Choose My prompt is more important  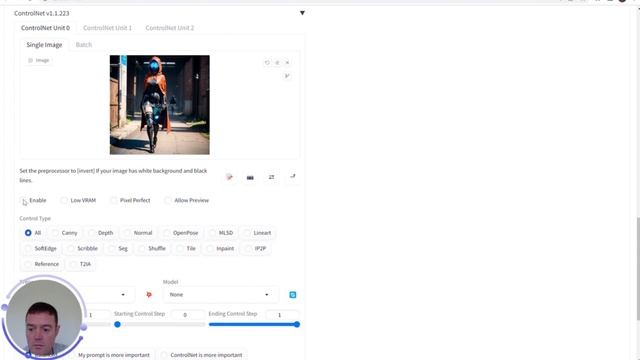coord(110,355)
